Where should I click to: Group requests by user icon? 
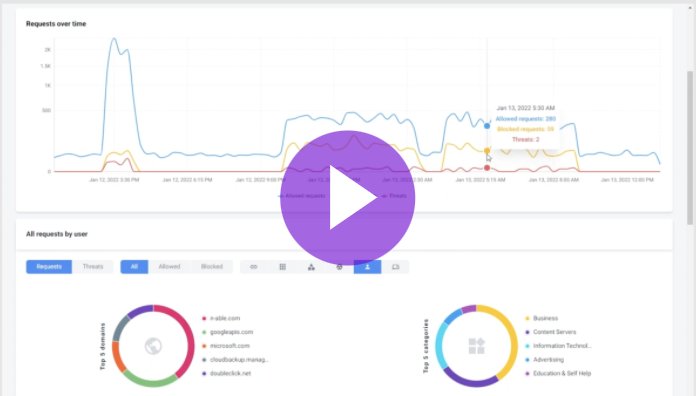(368, 267)
